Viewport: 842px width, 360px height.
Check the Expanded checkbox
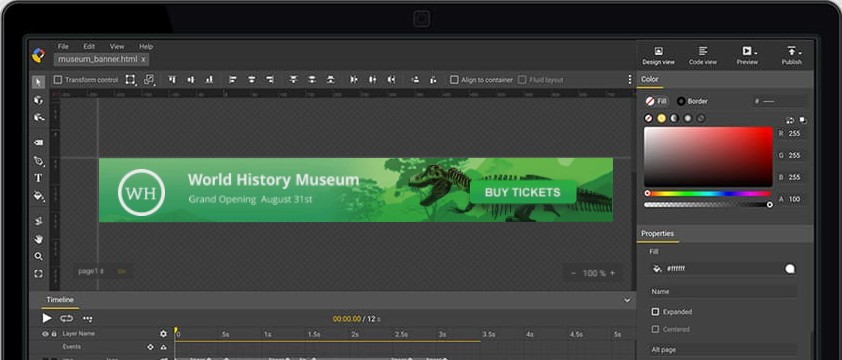[655, 312]
